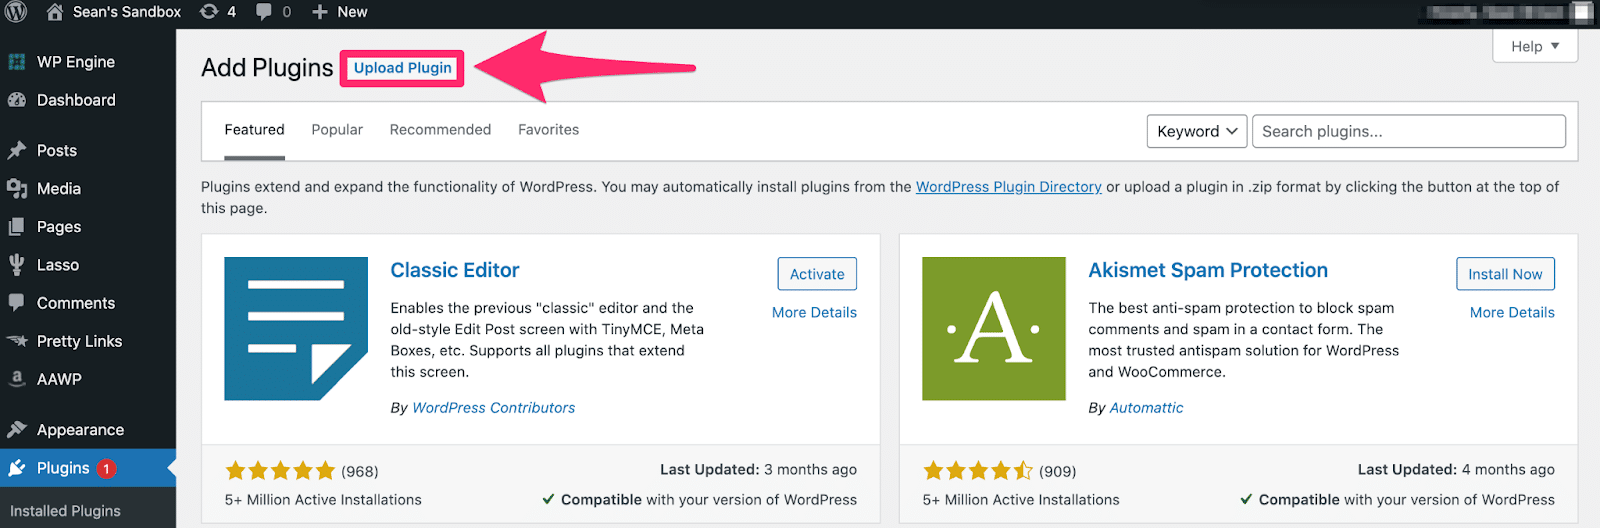
Task: Activate the Classic Editor plugin
Action: [x=817, y=274]
